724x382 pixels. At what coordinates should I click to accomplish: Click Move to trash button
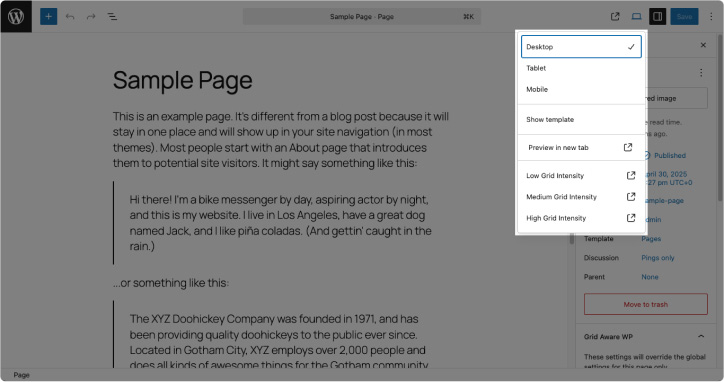(x=646, y=304)
